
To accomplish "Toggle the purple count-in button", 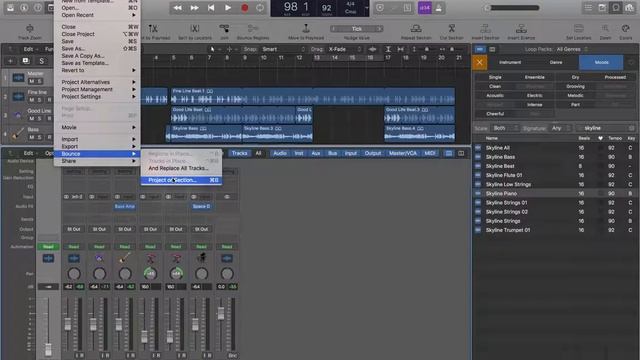I will 424,8.
